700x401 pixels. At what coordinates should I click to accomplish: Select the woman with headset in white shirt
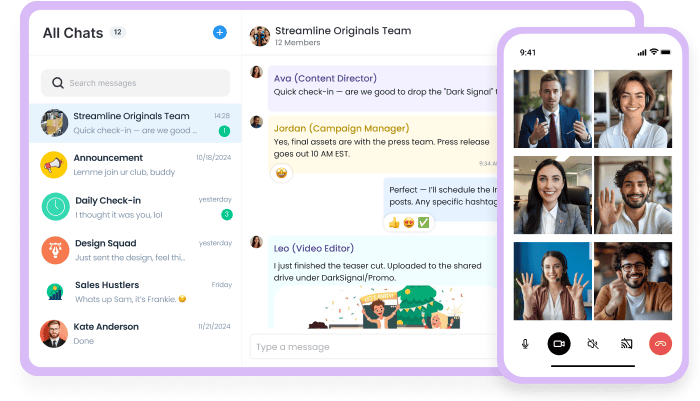point(633,109)
